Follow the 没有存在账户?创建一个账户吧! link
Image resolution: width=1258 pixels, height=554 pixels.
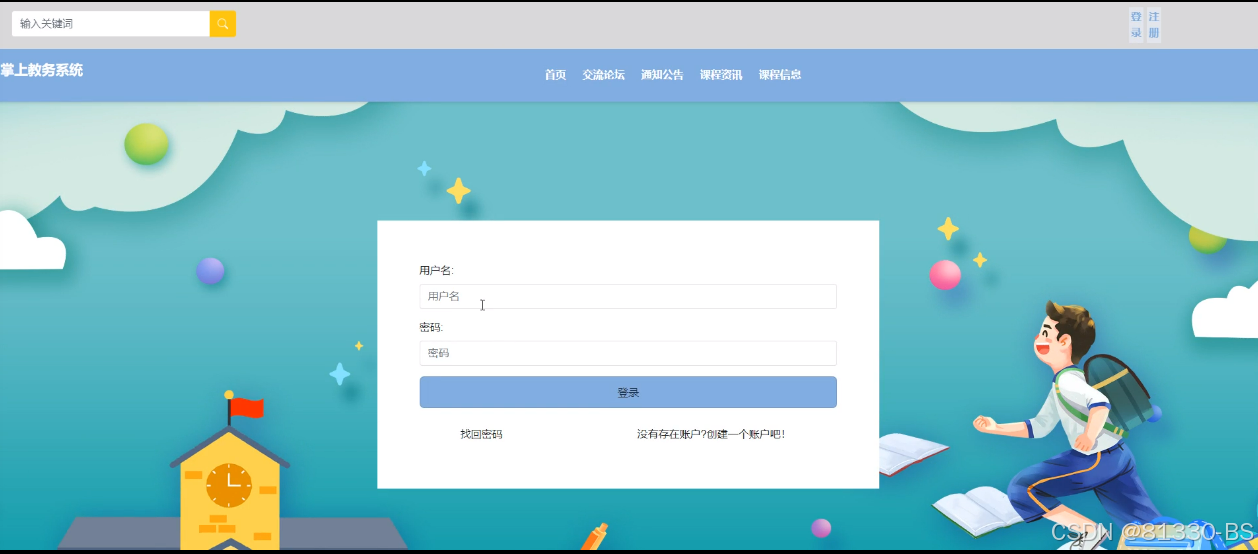point(711,434)
